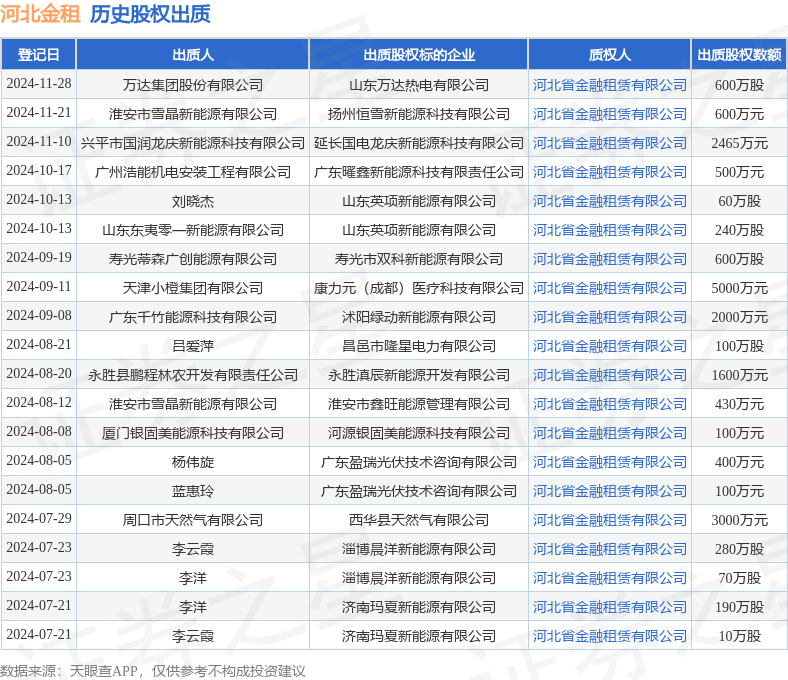Screen dimensions: 788x680
Task: Click the 蓝惠玲 pledgor cell
Action: [192, 491]
